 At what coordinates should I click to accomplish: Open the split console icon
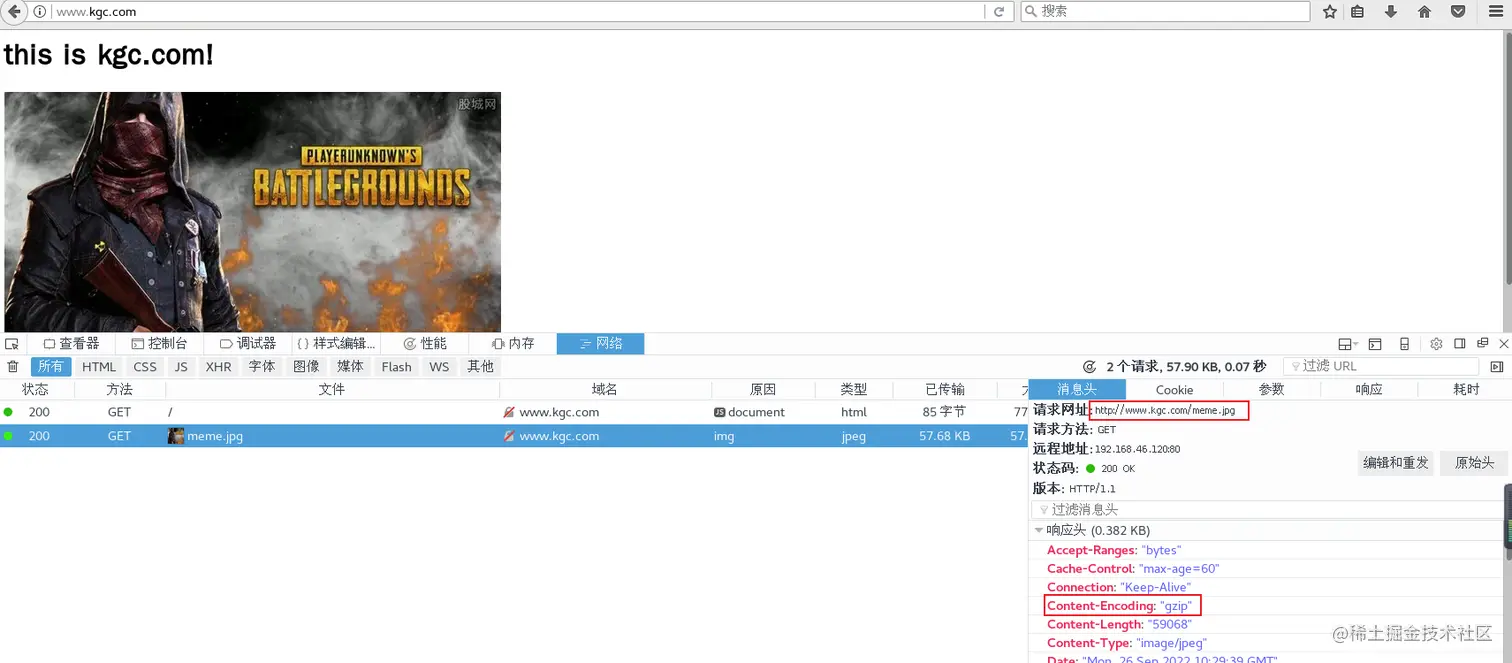pos(1374,343)
